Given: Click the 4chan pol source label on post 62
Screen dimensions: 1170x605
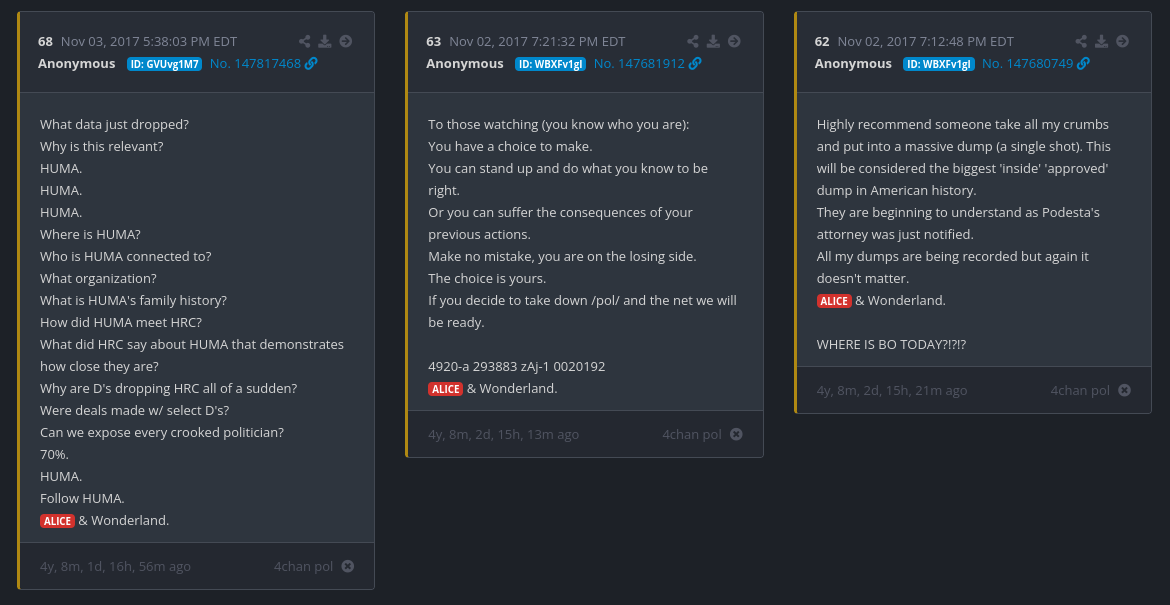Looking at the screenshot, I should pyautogui.click(x=1080, y=390).
